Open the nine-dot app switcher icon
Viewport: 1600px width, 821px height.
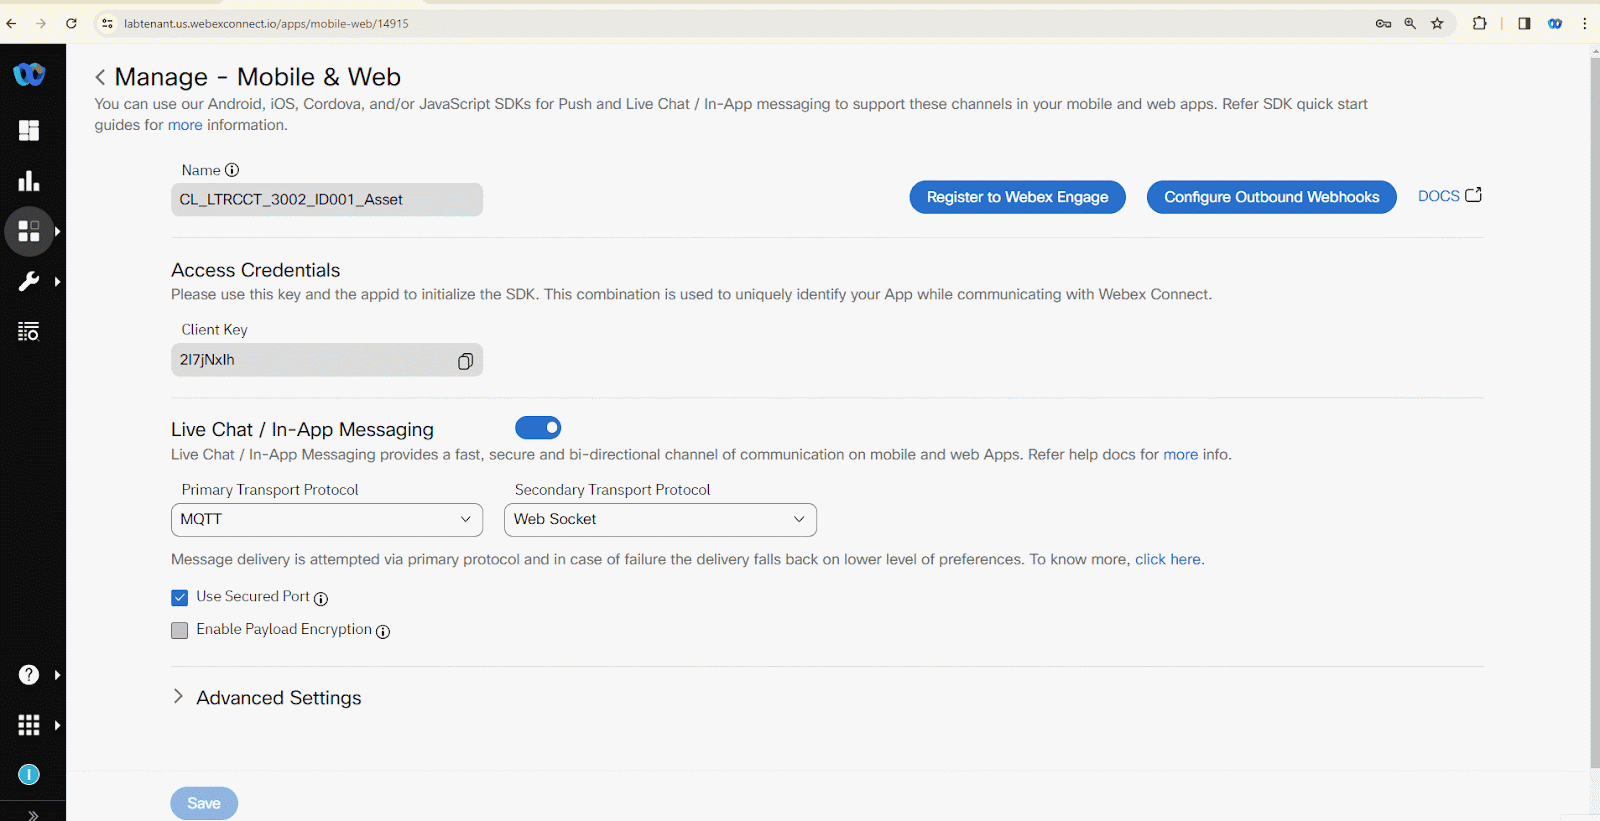tap(29, 725)
